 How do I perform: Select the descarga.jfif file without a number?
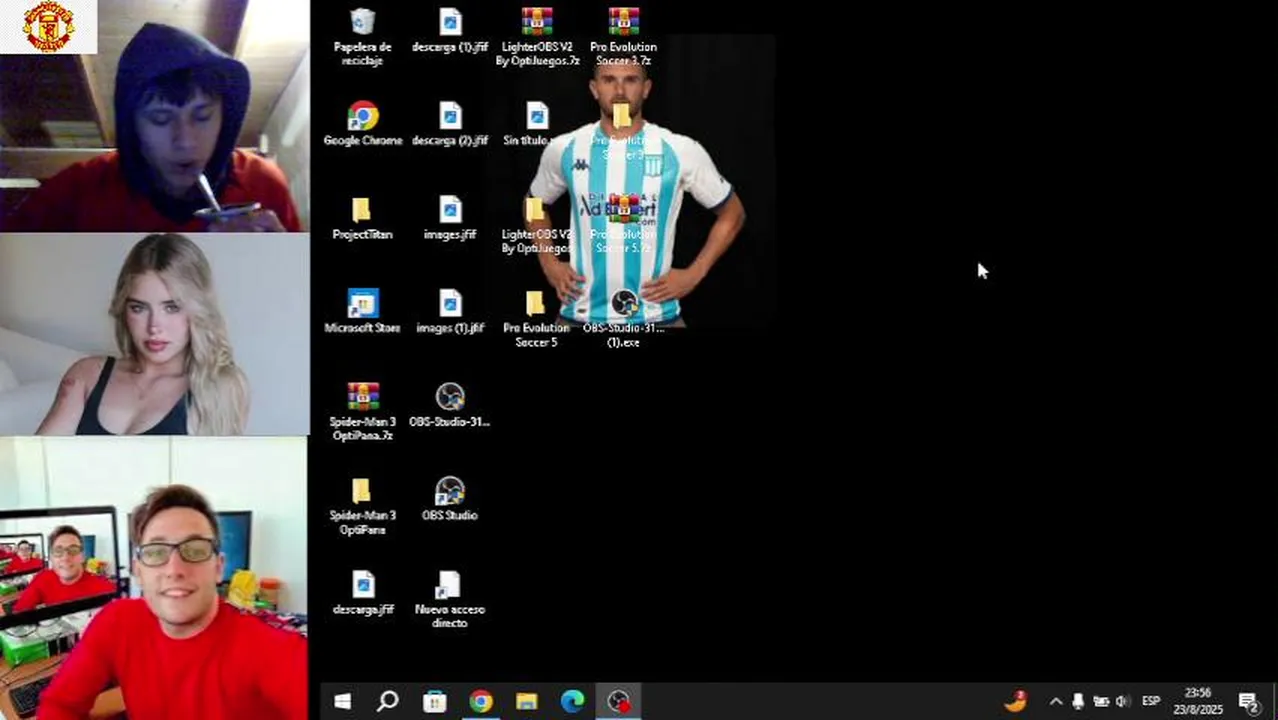click(362, 593)
